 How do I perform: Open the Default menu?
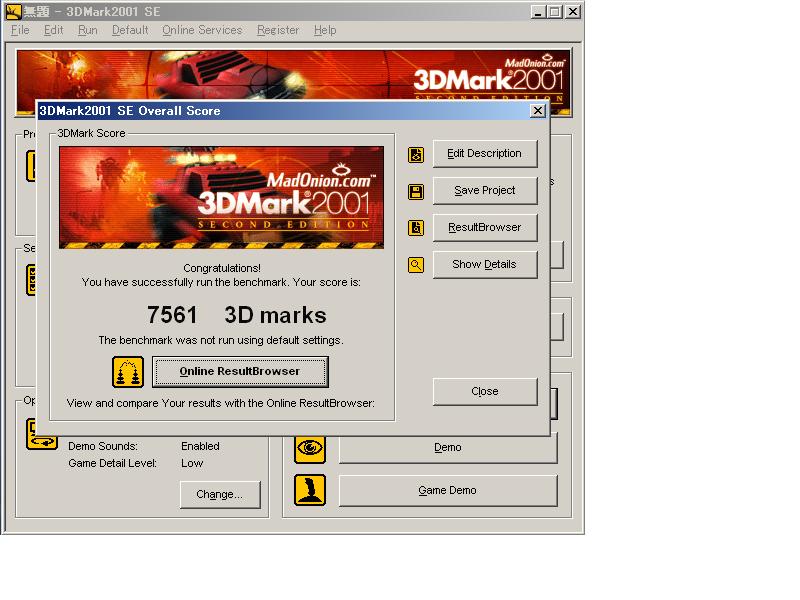pyautogui.click(x=130, y=30)
